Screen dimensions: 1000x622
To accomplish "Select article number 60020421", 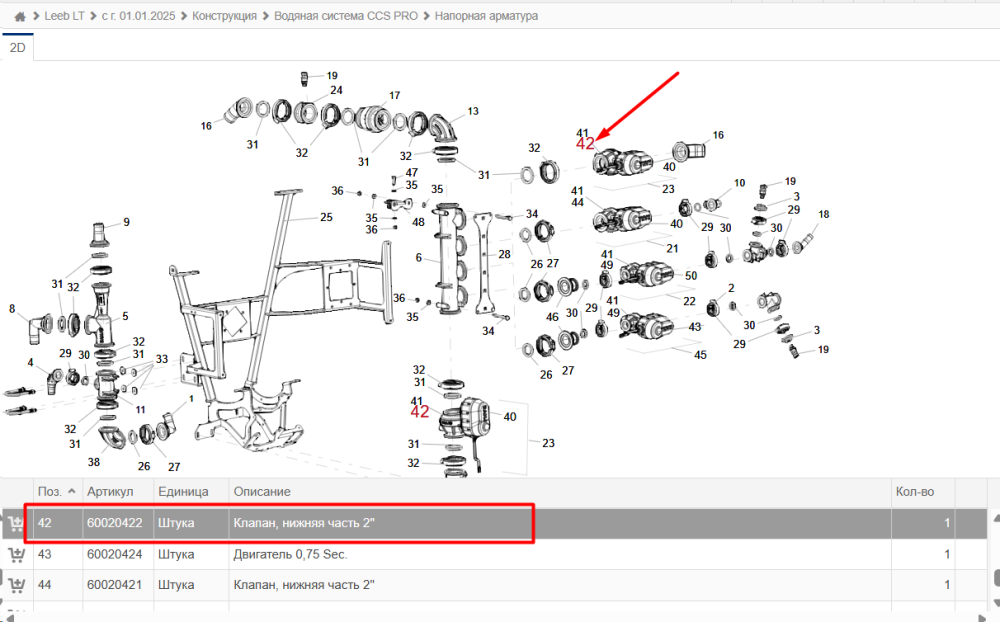I will pyautogui.click(x=115, y=585).
